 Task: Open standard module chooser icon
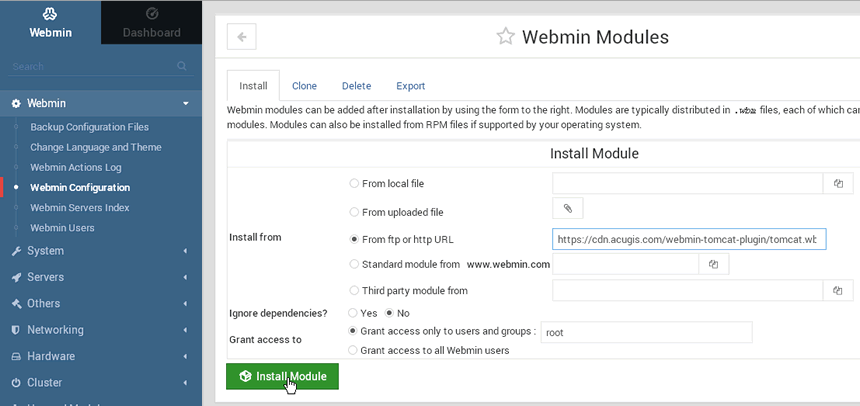pos(714,264)
